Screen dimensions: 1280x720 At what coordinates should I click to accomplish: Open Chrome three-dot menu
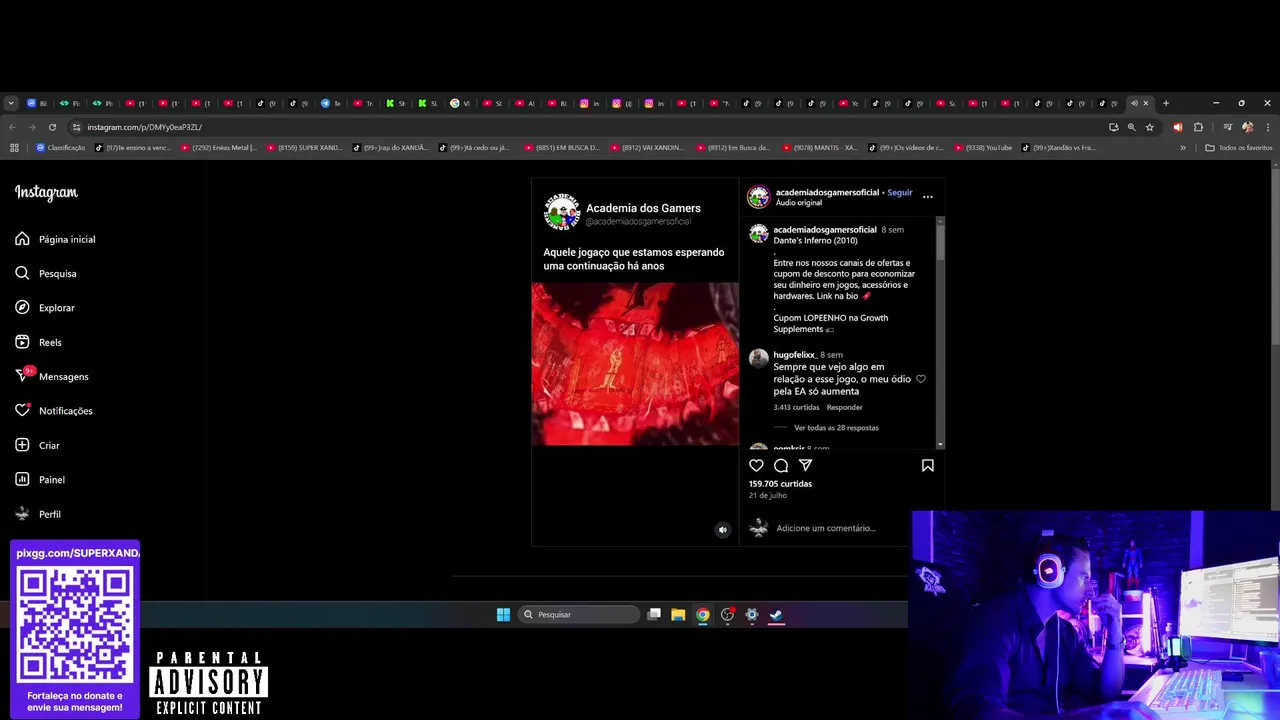click(1267, 127)
